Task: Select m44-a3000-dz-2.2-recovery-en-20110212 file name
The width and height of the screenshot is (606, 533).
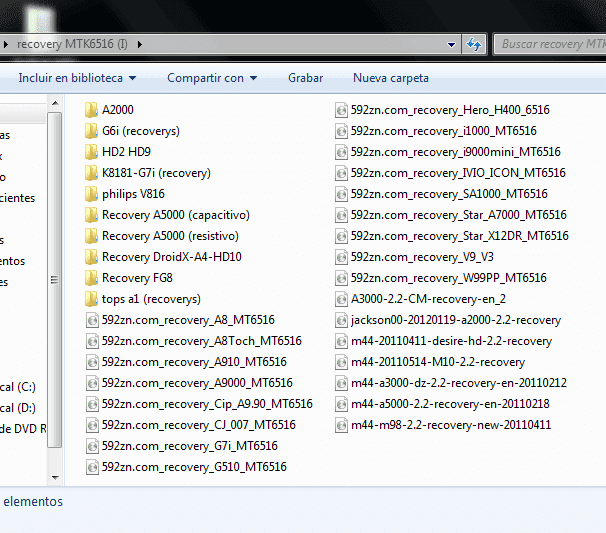Action: click(459, 383)
